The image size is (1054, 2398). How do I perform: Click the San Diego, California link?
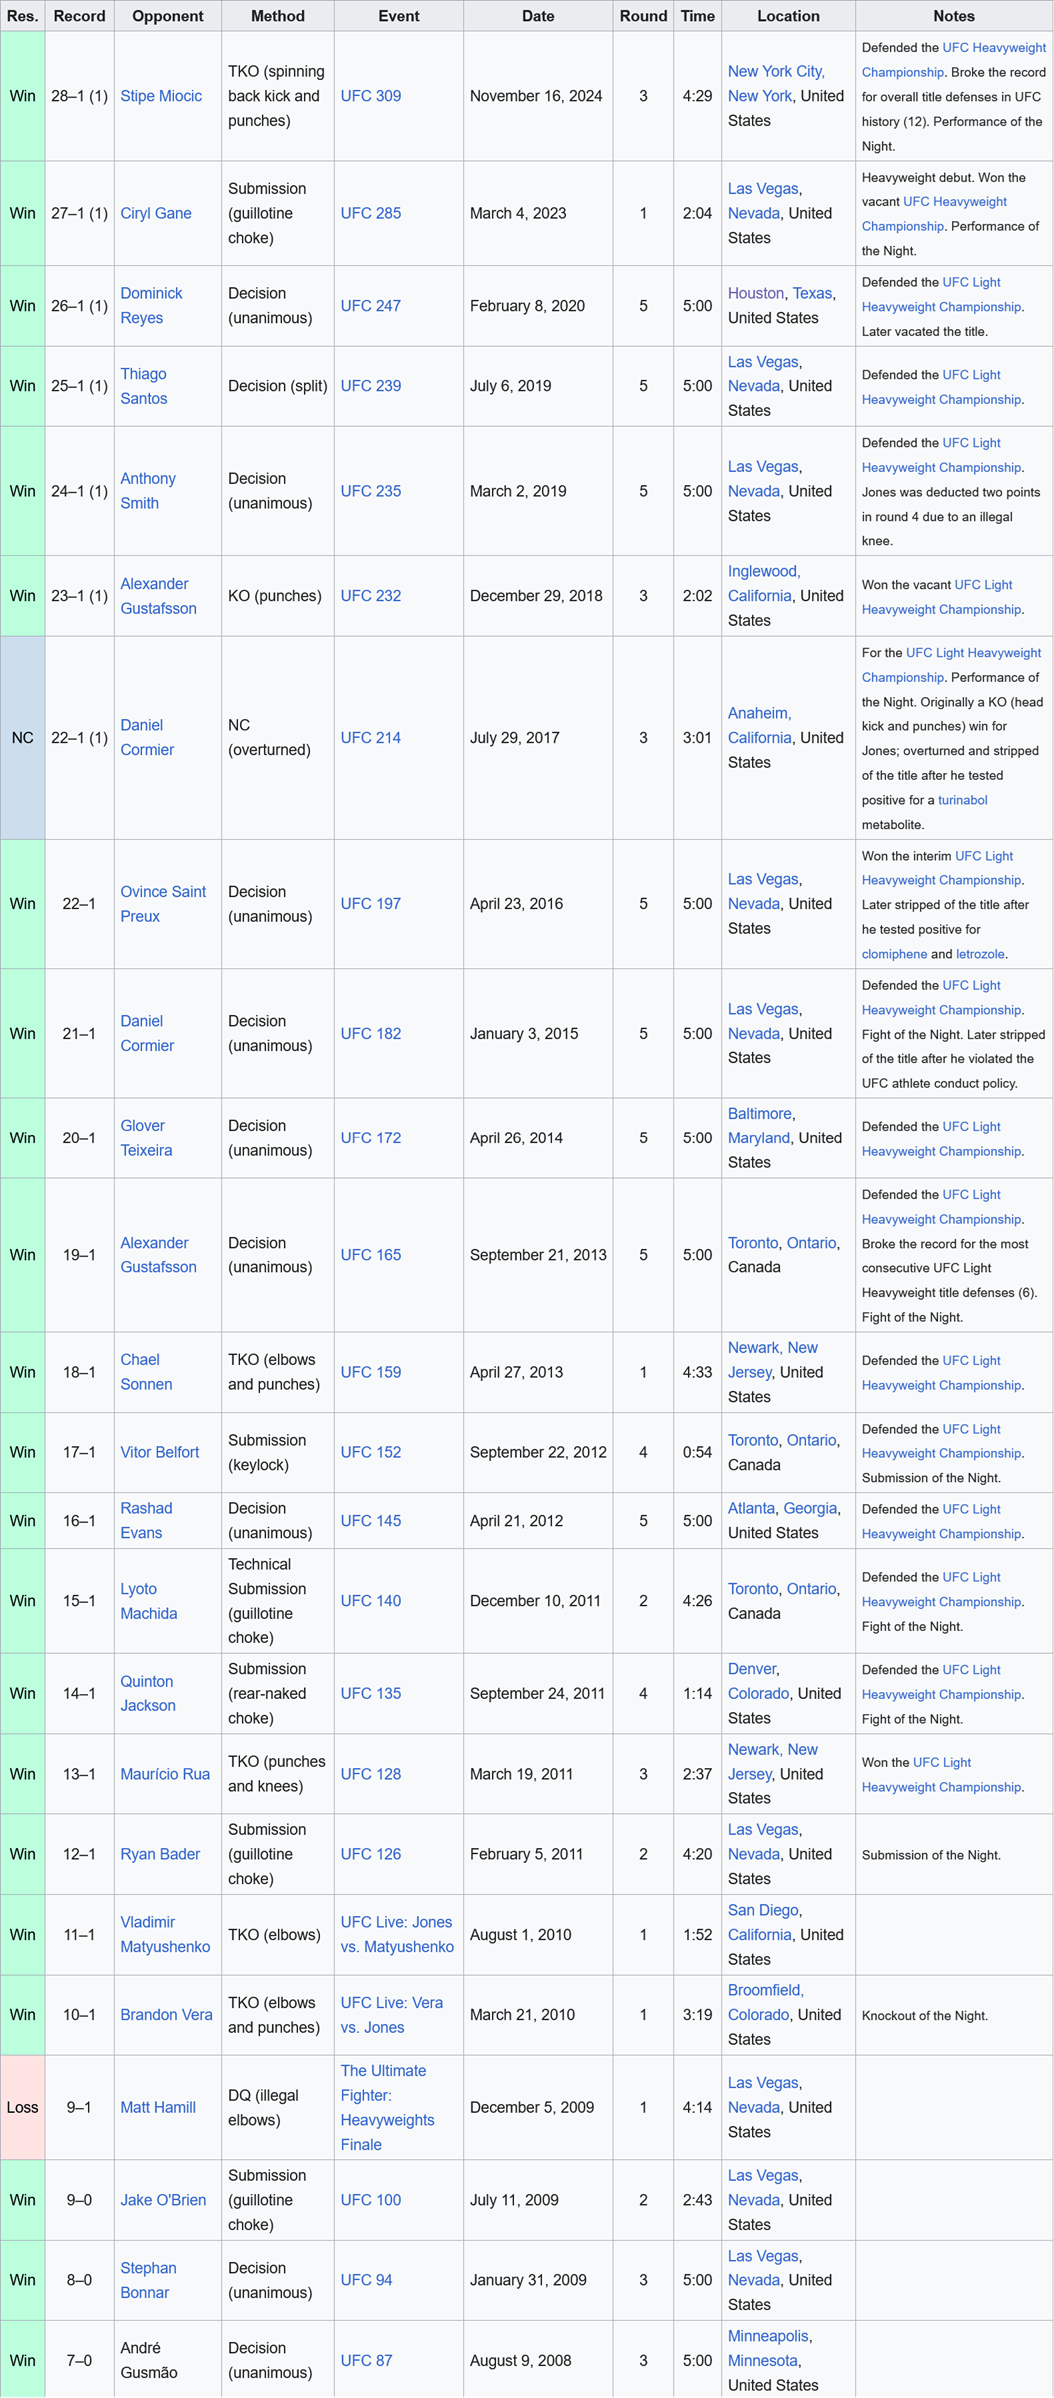(762, 1922)
